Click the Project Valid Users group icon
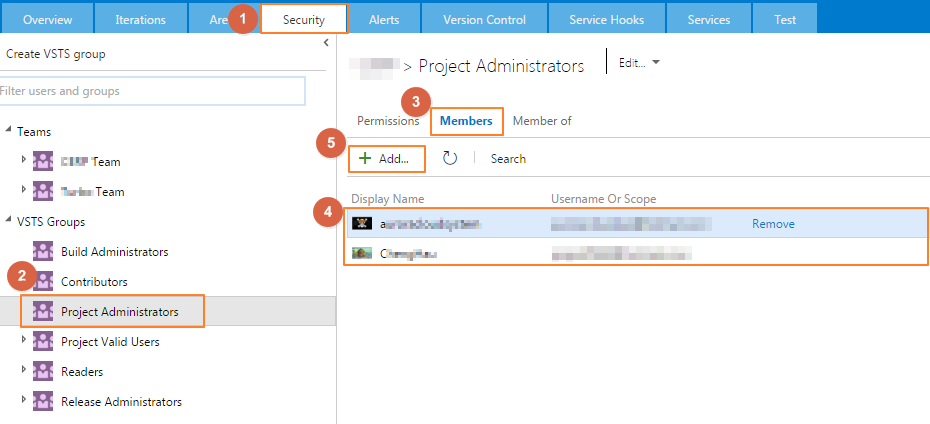Image resolution: width=930 pixels, height=424 pixels. coord(43,342)
